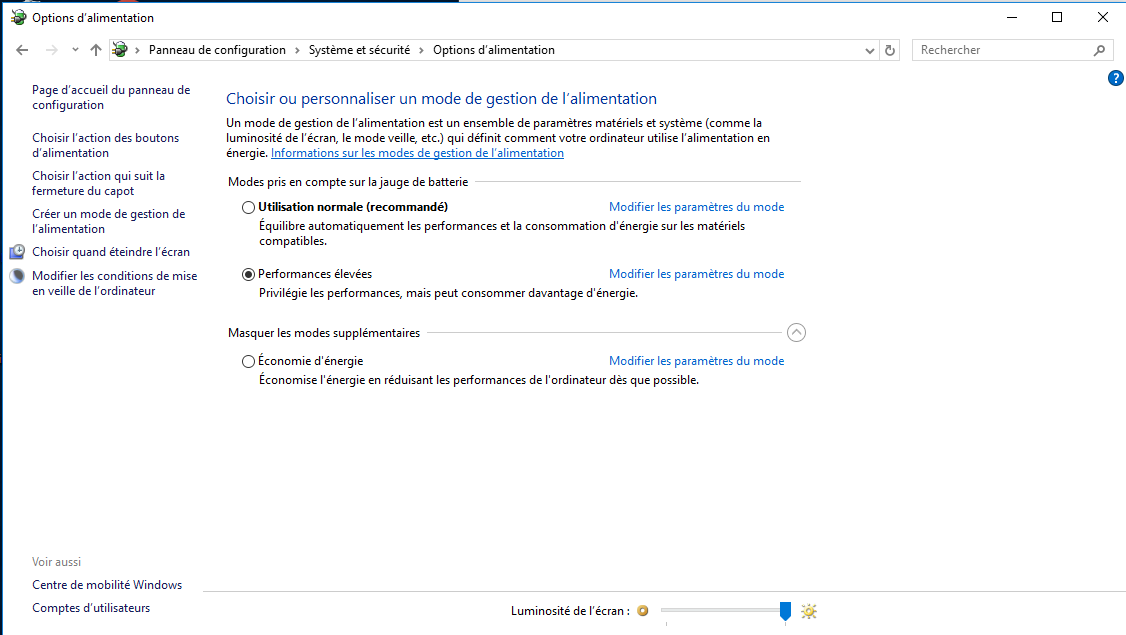This screenshot has width=1126, height=635.
Task: Open Modifier les conditions de mise en veille
Action: click(x=114, y=283)
